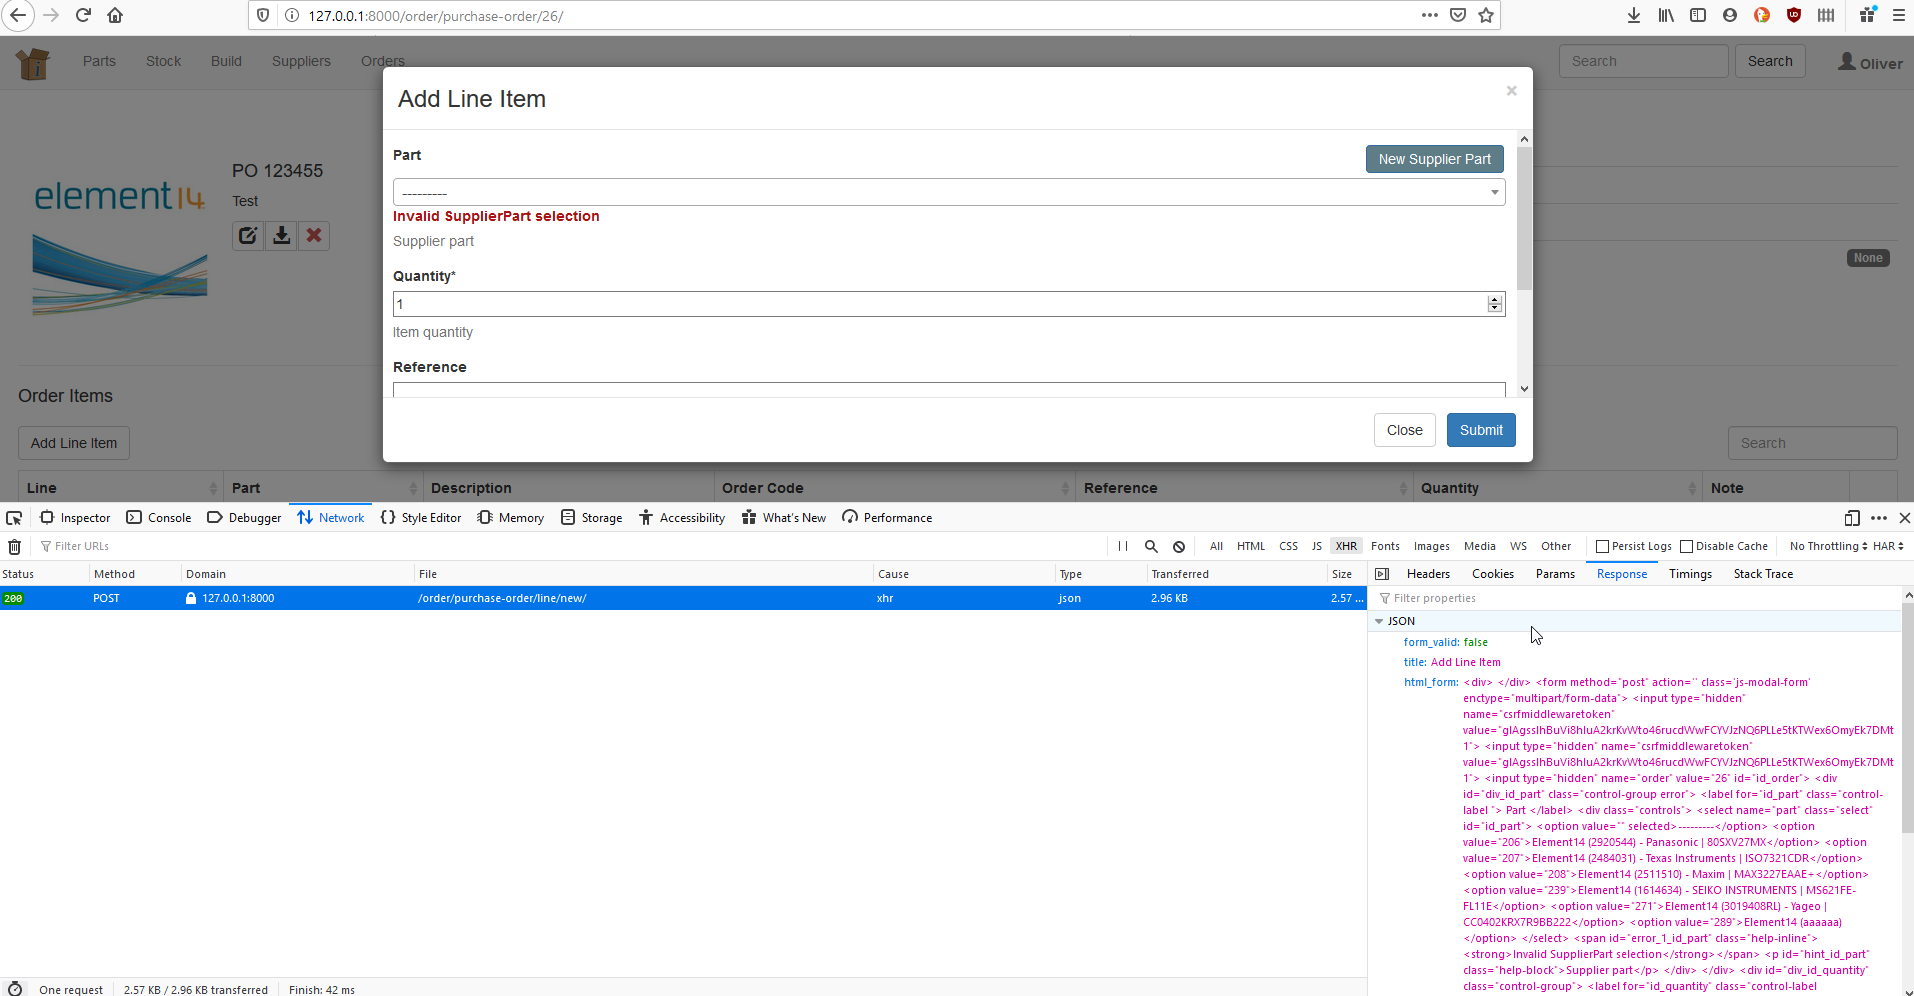Check the Disable Cache option
Screen dimensions: 1914x996
1689,546
